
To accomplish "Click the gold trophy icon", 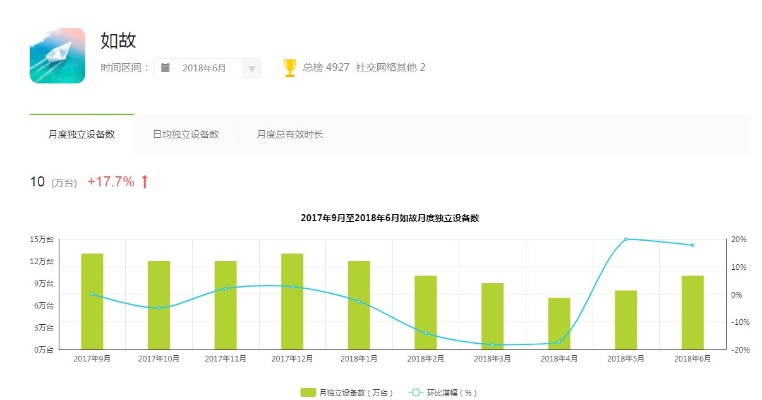I will coord(290,68).
